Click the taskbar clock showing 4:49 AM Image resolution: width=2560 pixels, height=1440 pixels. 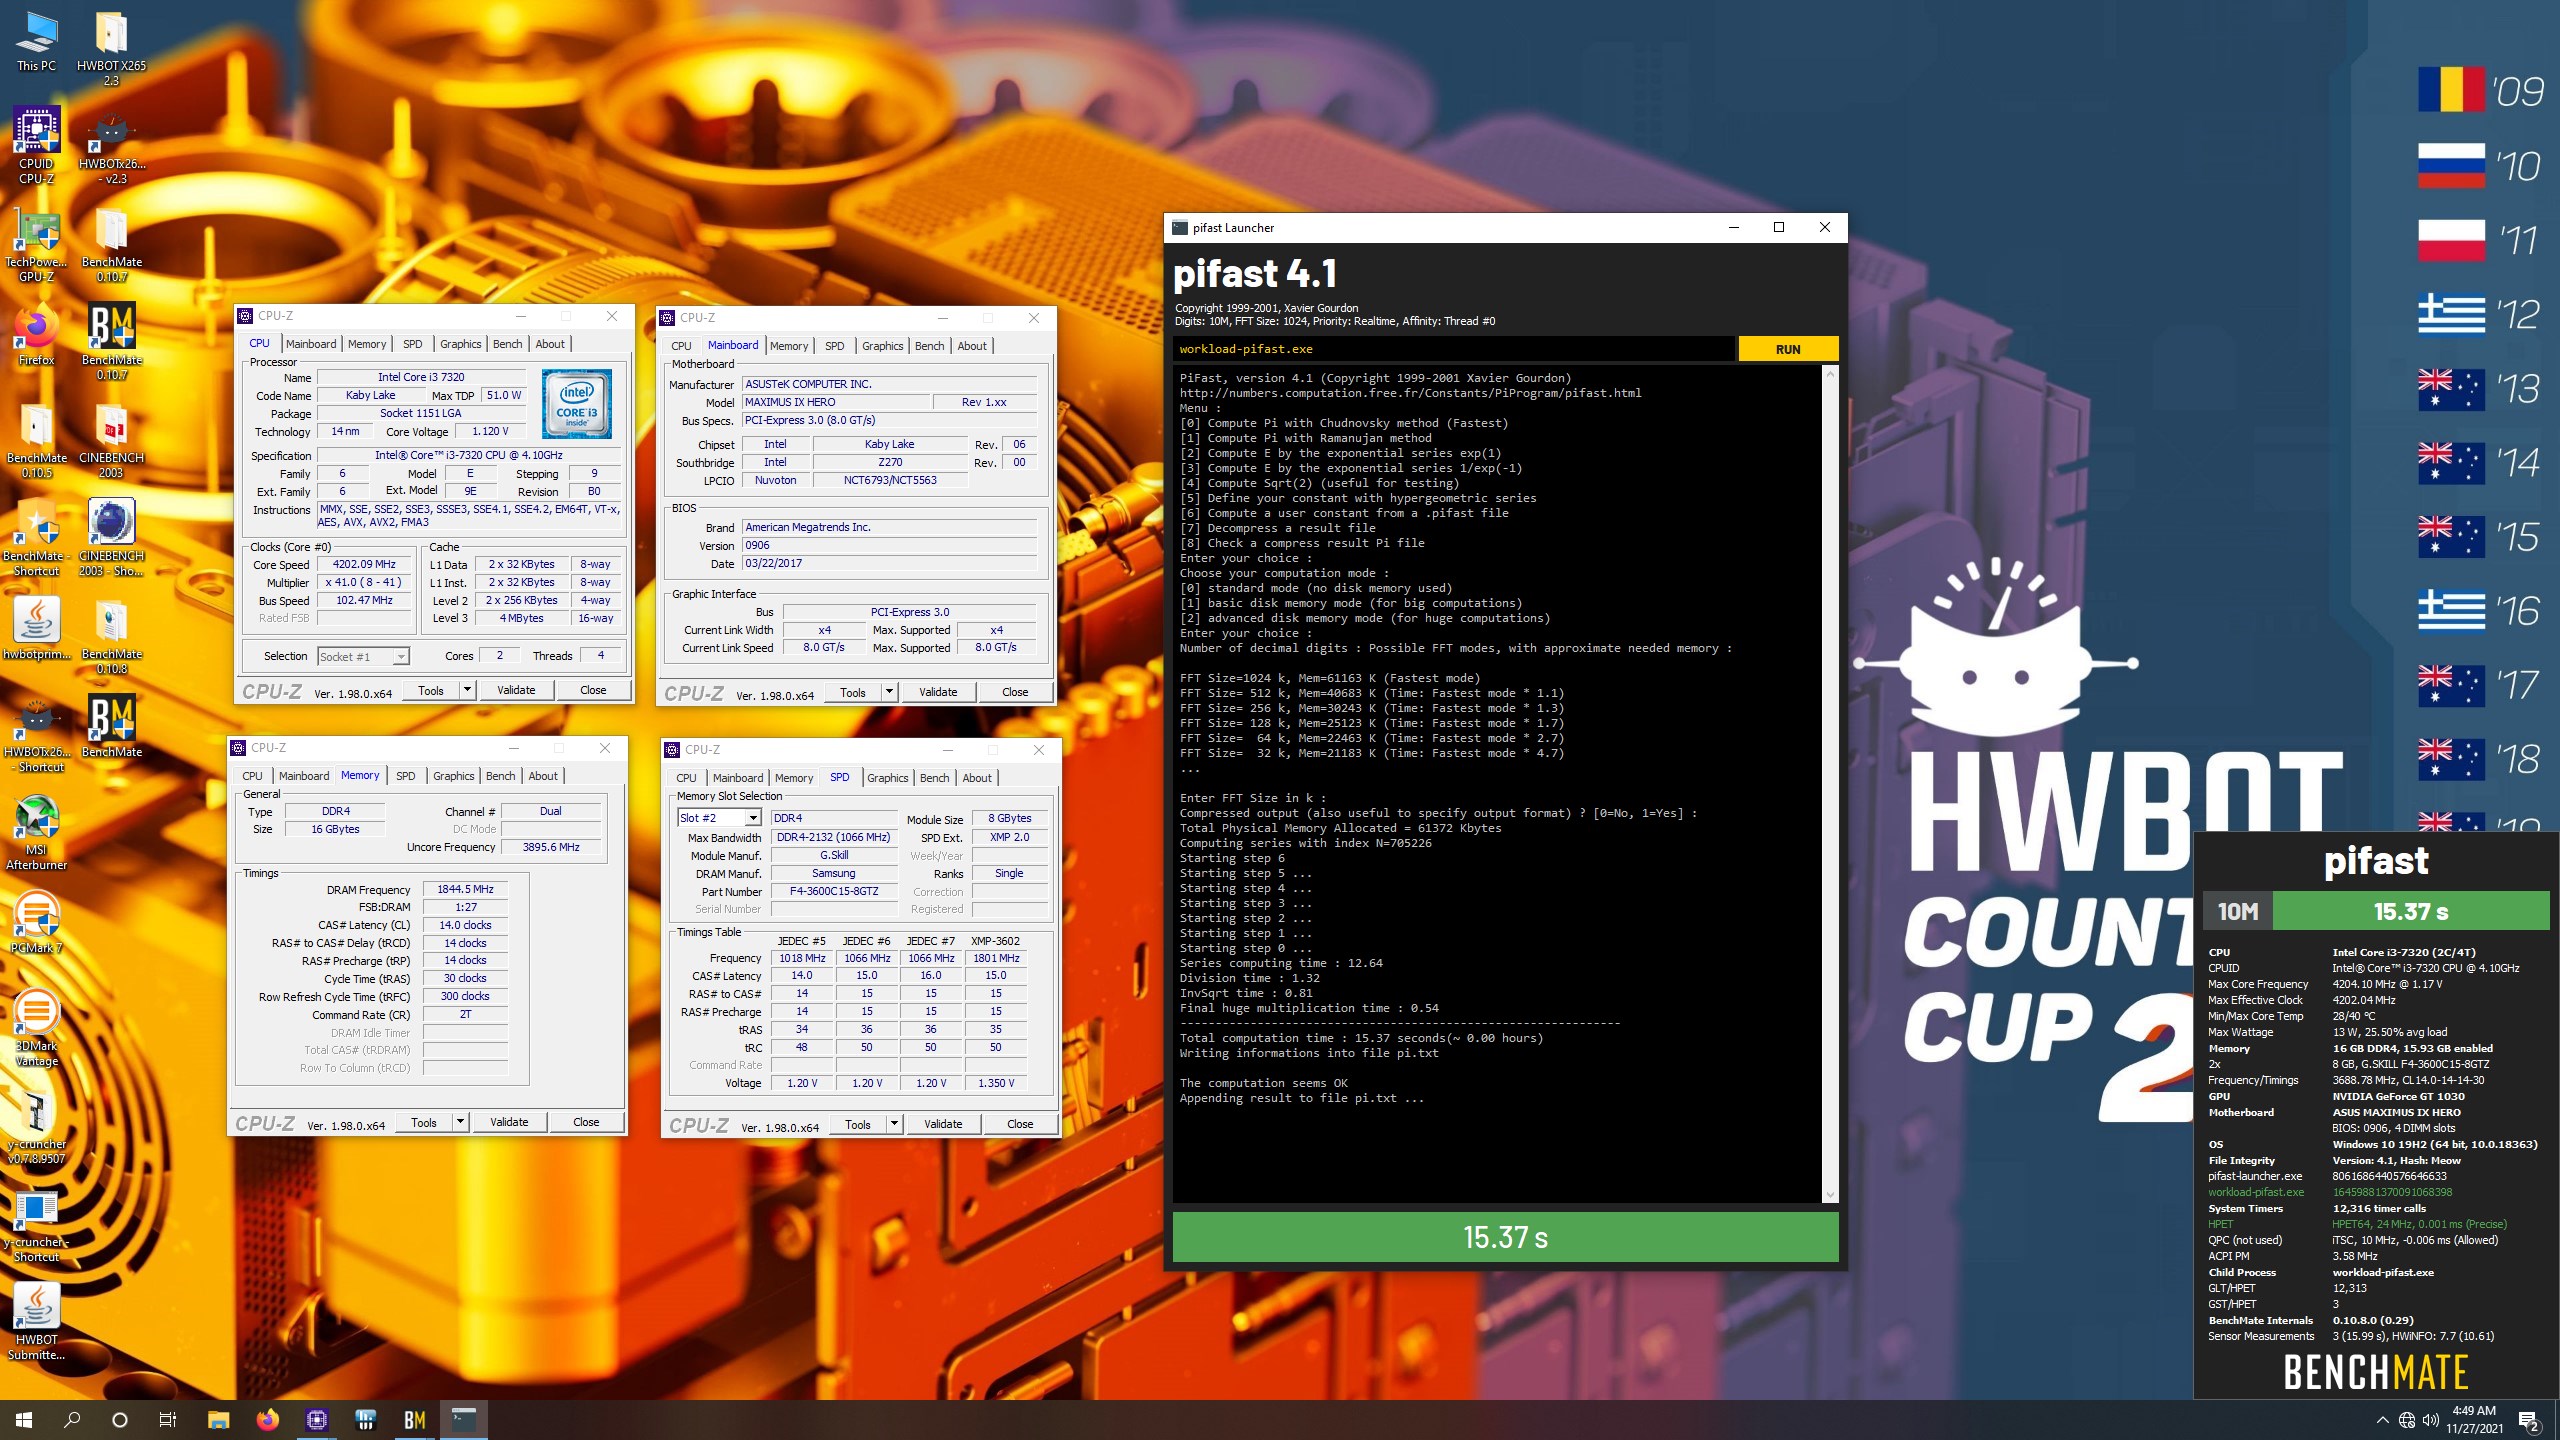tap(2474, 1420)
